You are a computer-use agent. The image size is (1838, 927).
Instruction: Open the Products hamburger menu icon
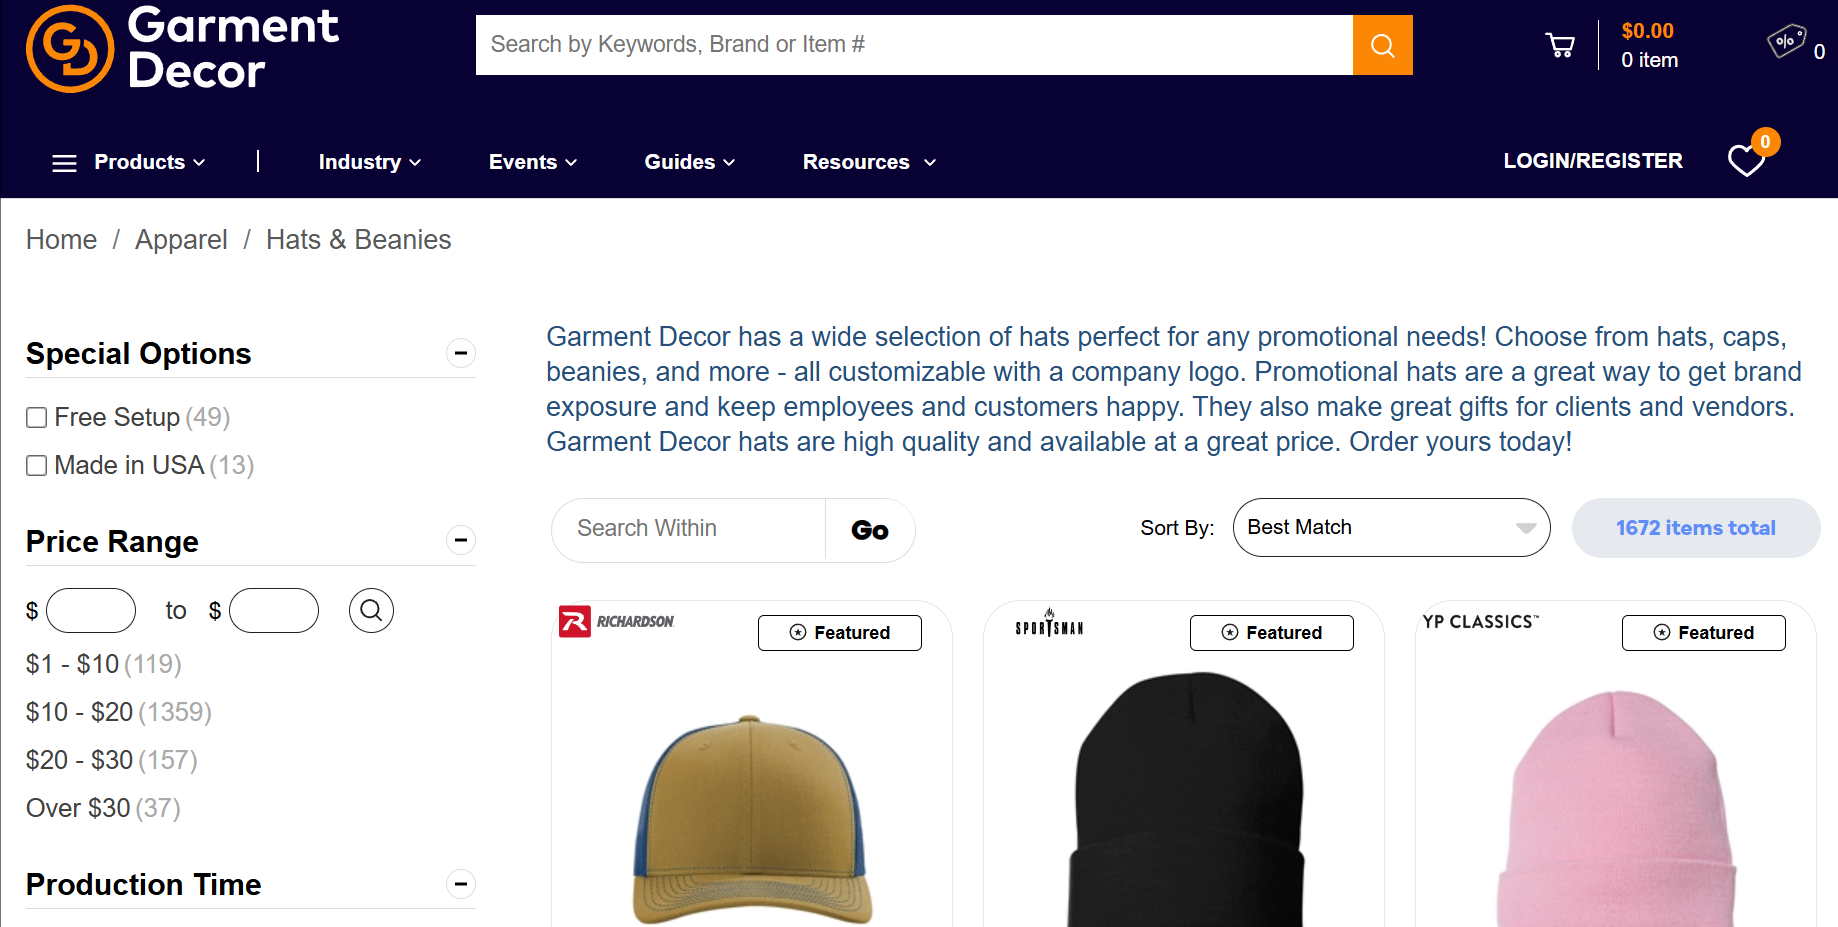tap(64, 163)
